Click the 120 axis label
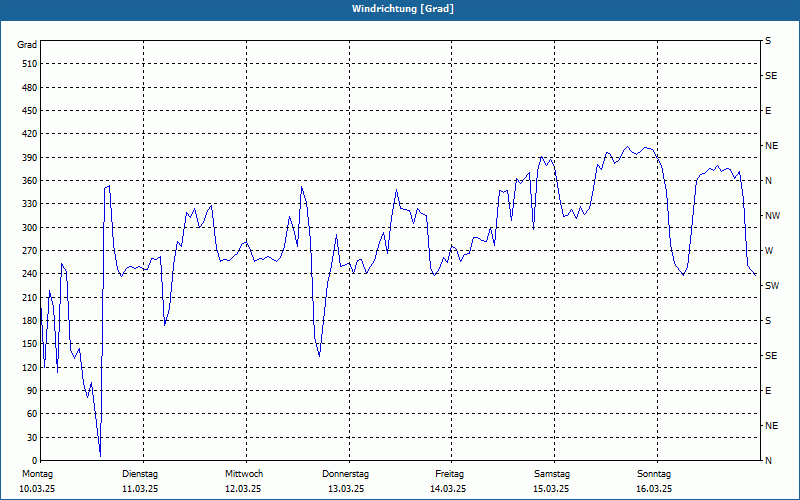Screen dimensions: 800x500 coord(30,367)
